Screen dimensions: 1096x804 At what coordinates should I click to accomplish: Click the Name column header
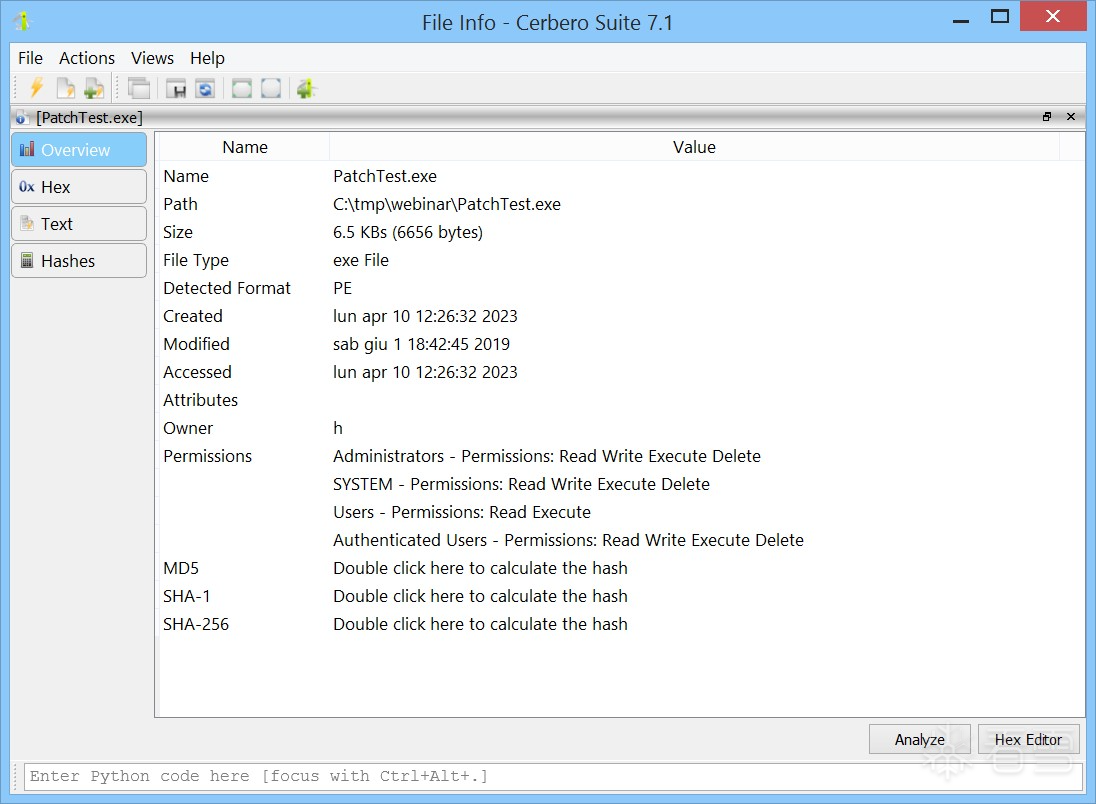coord(245,147)
